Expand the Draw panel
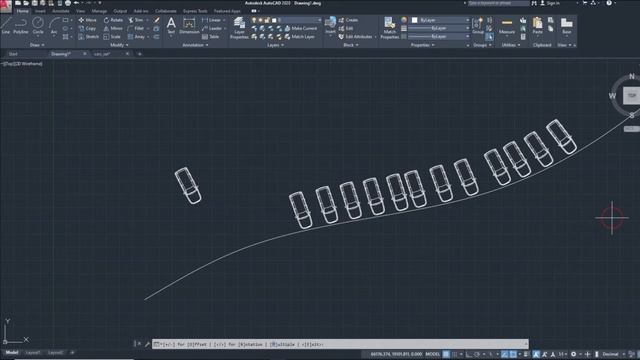The image size is (640, 360). pos(37,45)
